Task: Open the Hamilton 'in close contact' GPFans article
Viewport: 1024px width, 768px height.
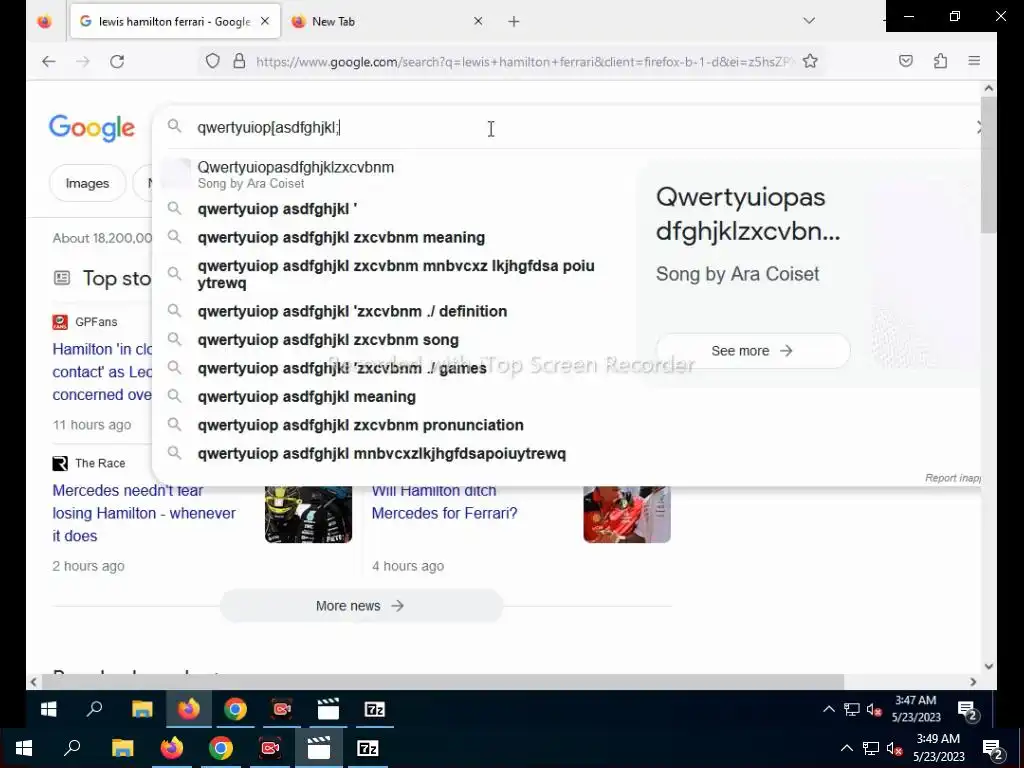Action: pos(102,372)
